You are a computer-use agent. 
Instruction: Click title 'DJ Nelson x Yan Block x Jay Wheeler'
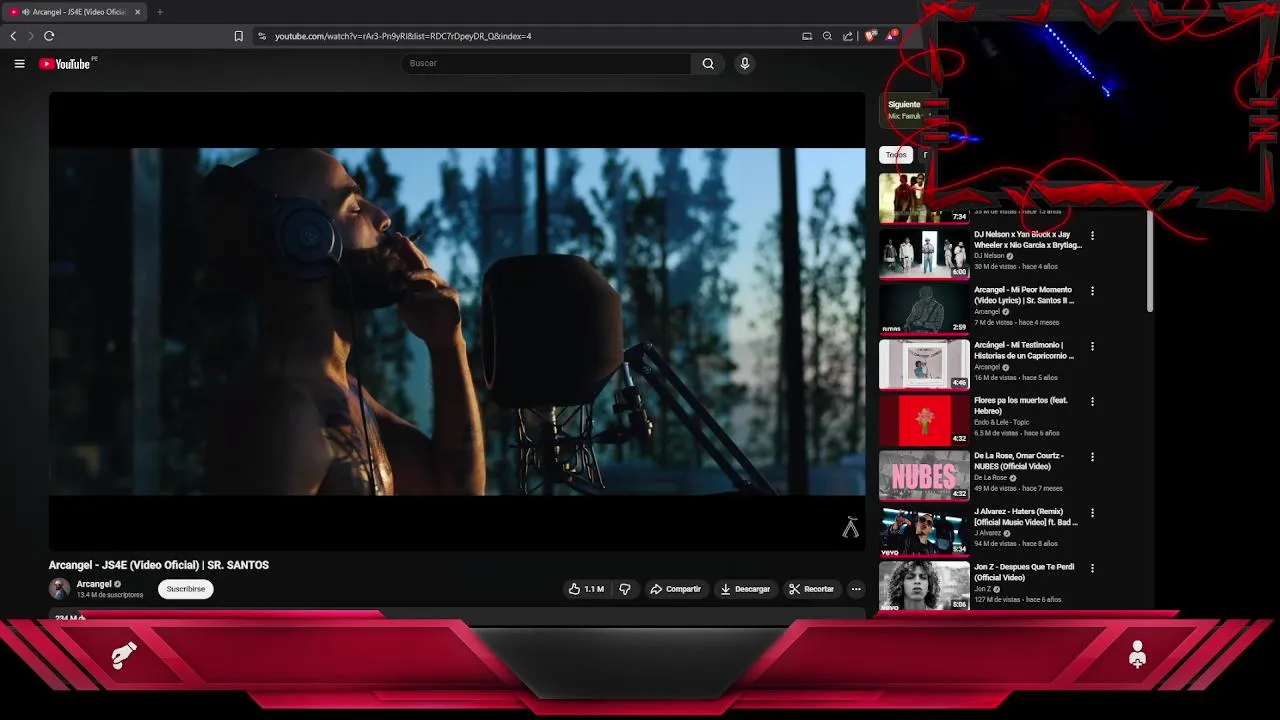(1028, 240)
